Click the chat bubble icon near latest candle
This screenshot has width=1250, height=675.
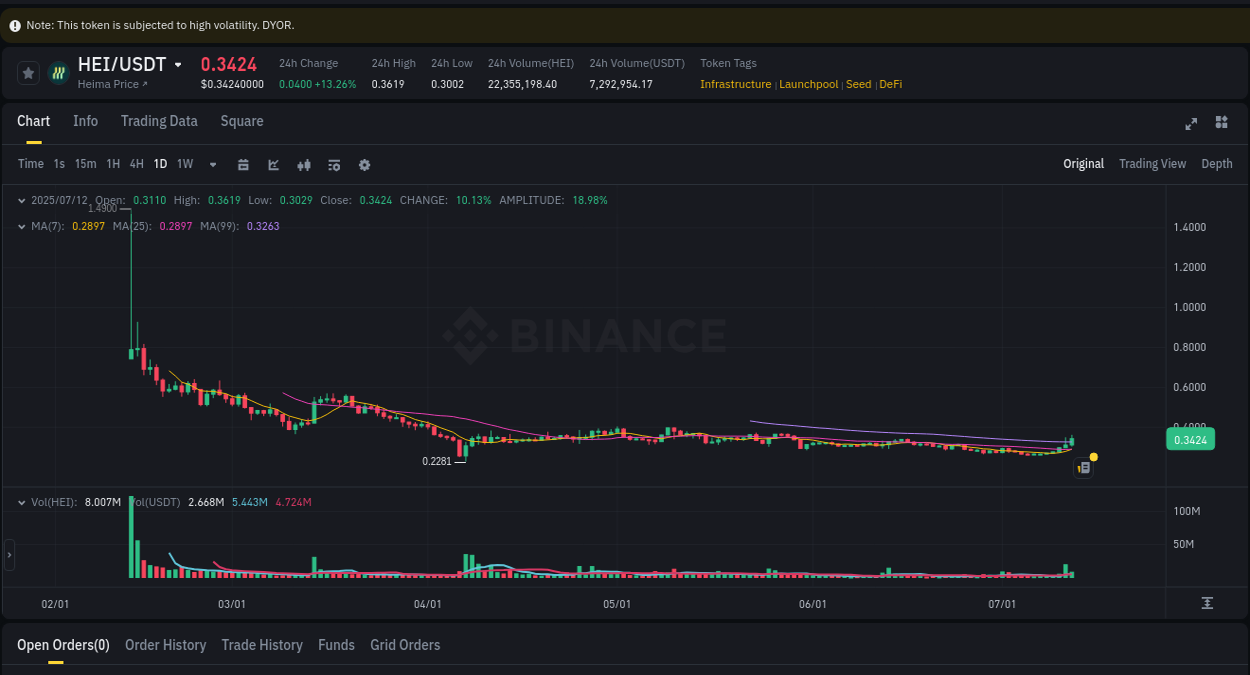pyautogui.click(x=1083, y=467)
